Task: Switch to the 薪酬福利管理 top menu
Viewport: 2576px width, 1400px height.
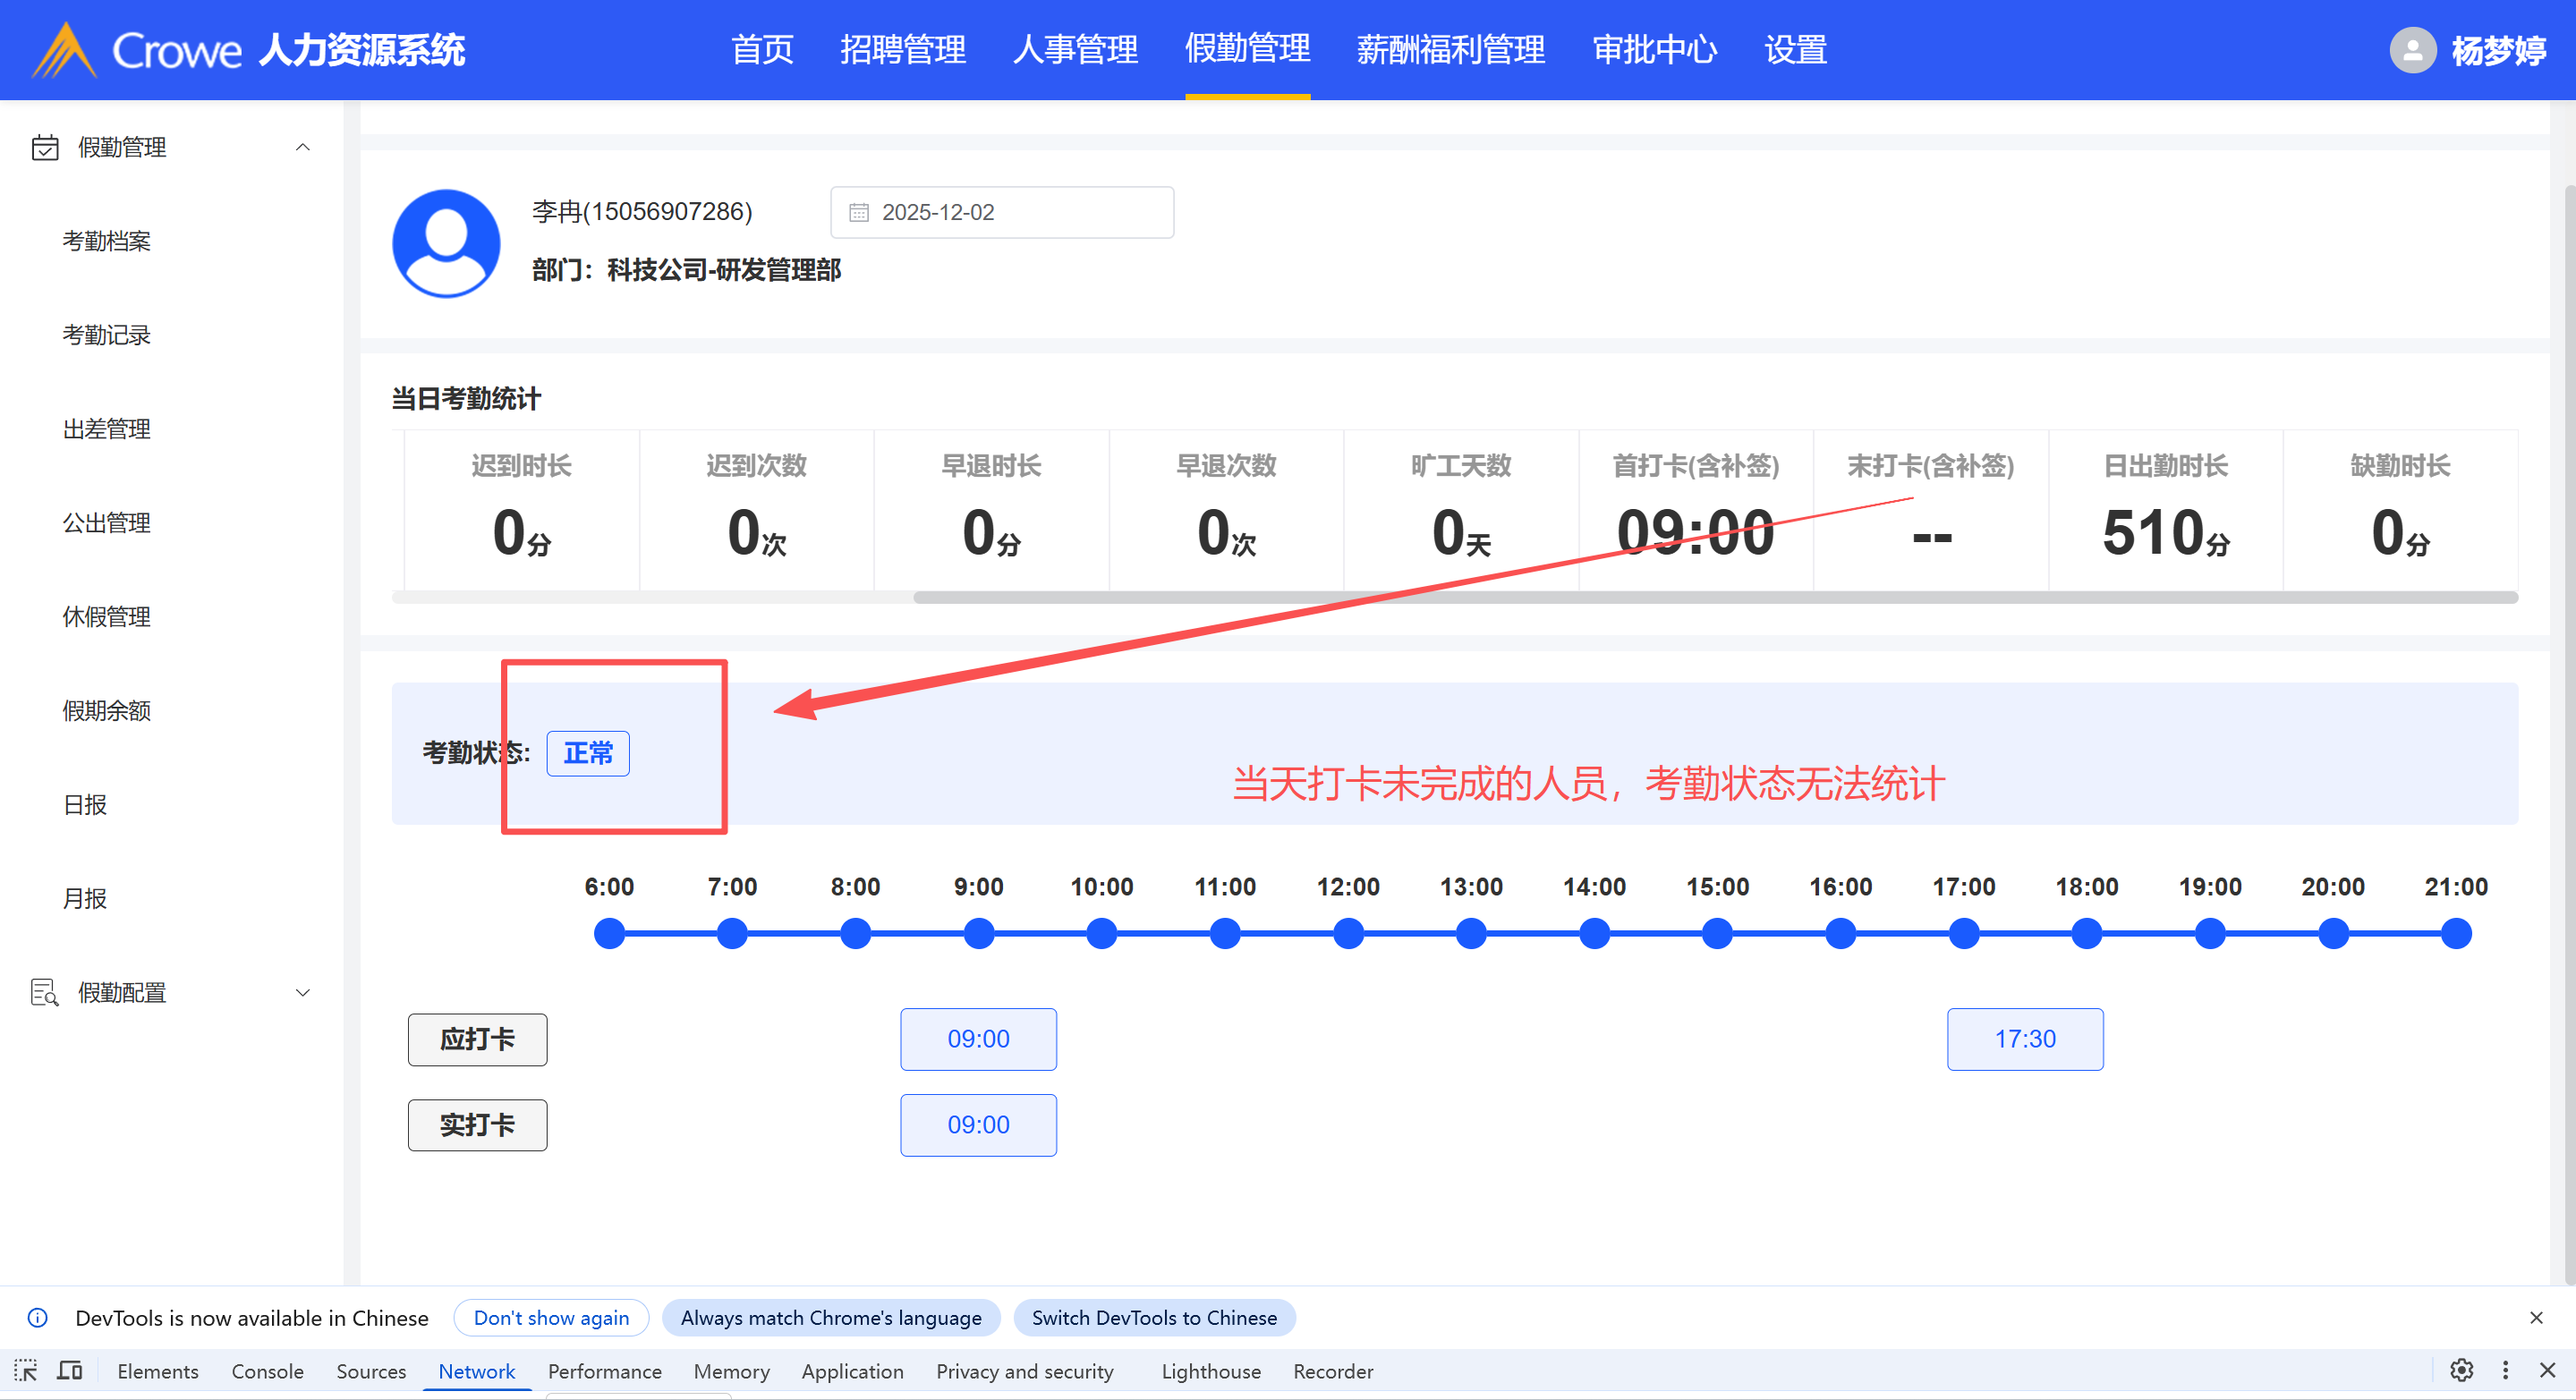Action: [1450, 50]
